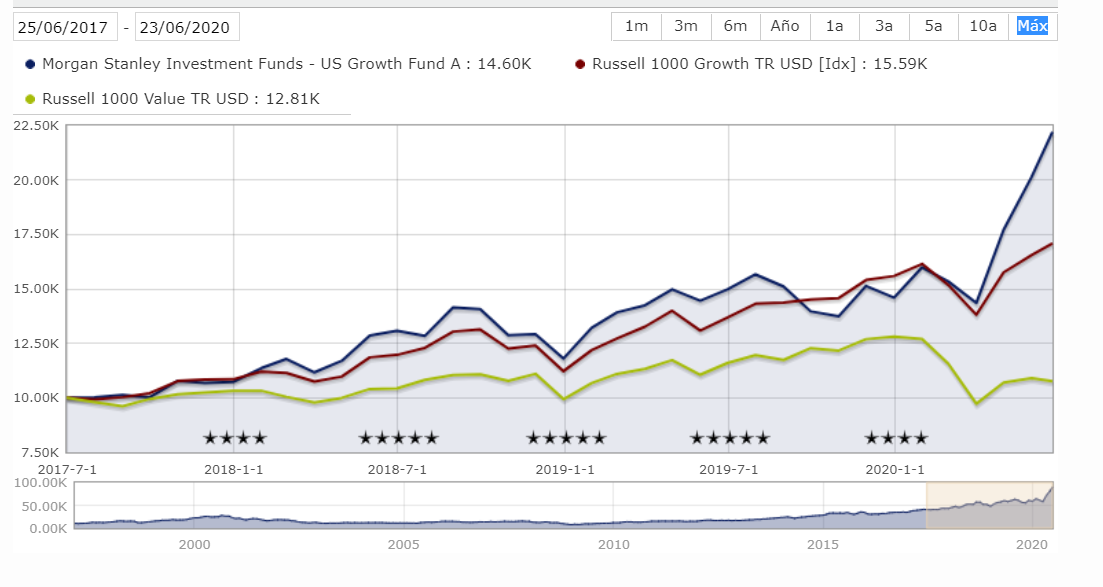Image resolution: width=1103 pixels, height=587 pixels.
Task: Pick the 5a time range
Action: [x=933, y=27]
